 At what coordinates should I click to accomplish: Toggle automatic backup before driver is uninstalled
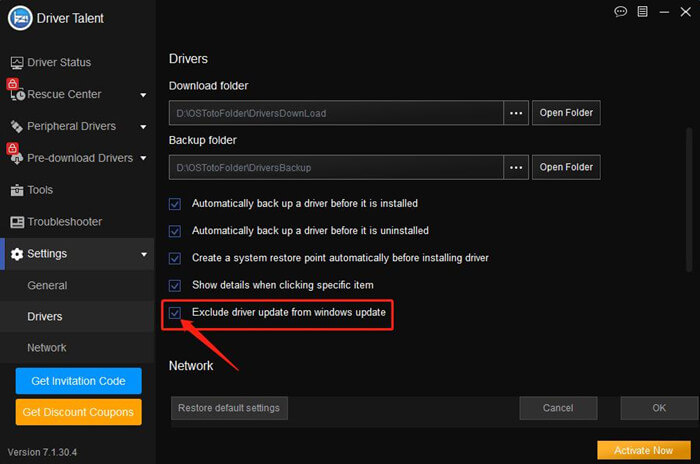tap(175, 231)
